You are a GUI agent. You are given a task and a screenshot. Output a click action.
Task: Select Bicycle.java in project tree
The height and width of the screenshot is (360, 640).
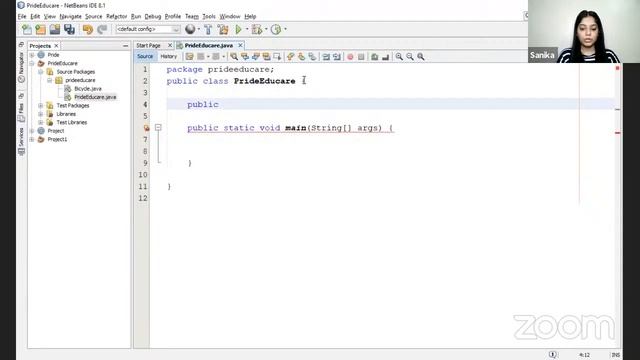pos(88,89)
